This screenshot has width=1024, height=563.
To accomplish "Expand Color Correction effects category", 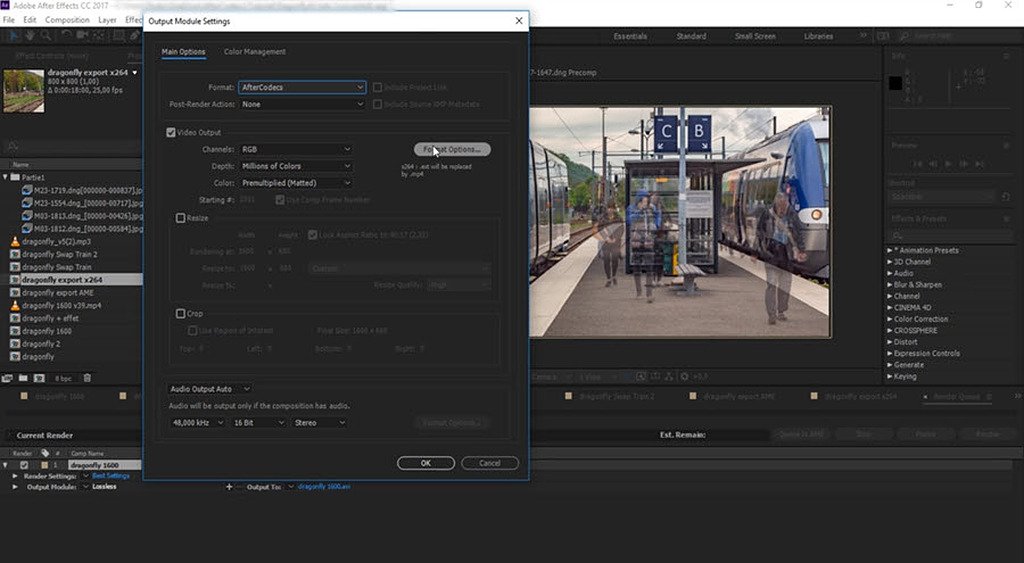I will (889, 319).
